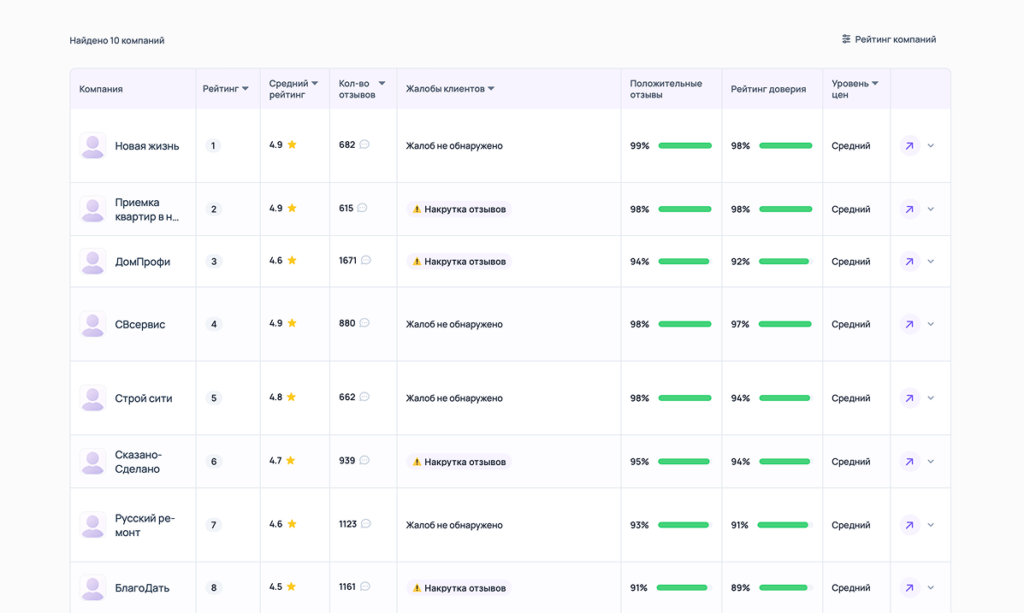Sort by Кол-во отзывов column header
The width and height of the screenshot is (1024, 613).
pyautogui.click(x=361, y=89)
